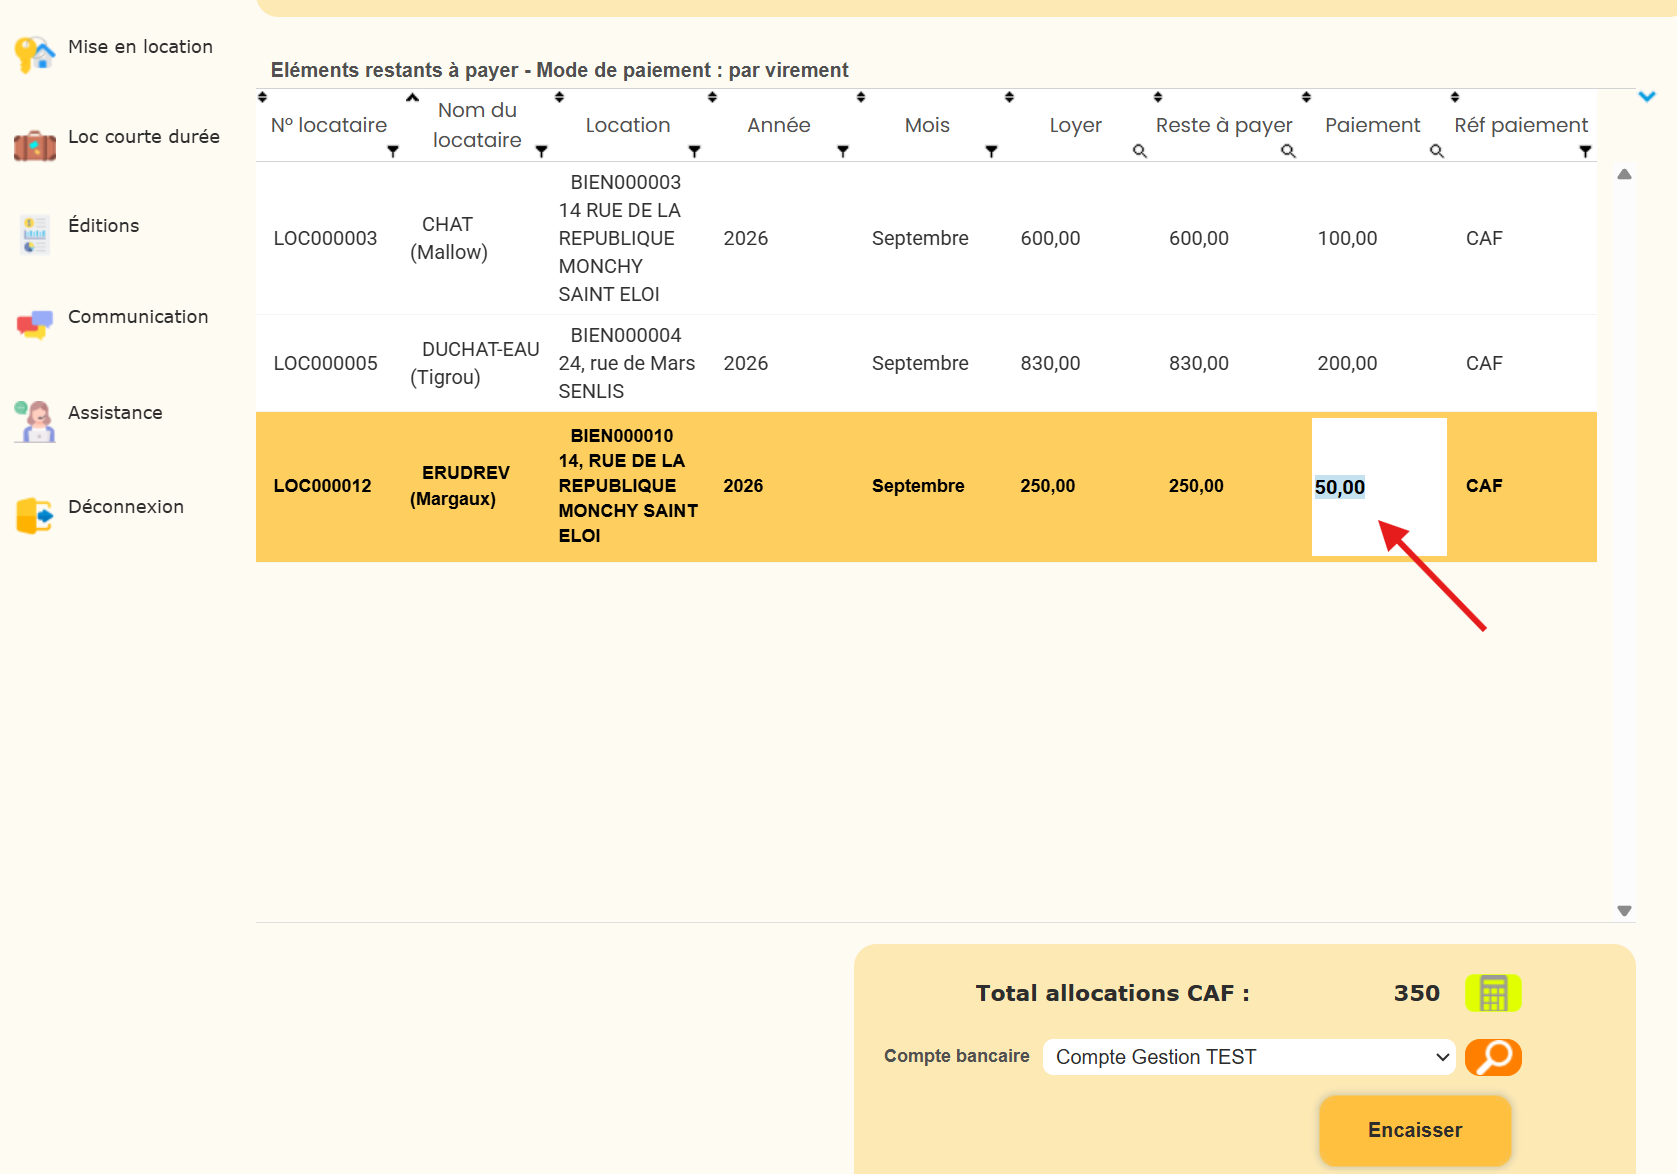Click location BIEN000003 cell
1677x1174 pixels.
620,238
